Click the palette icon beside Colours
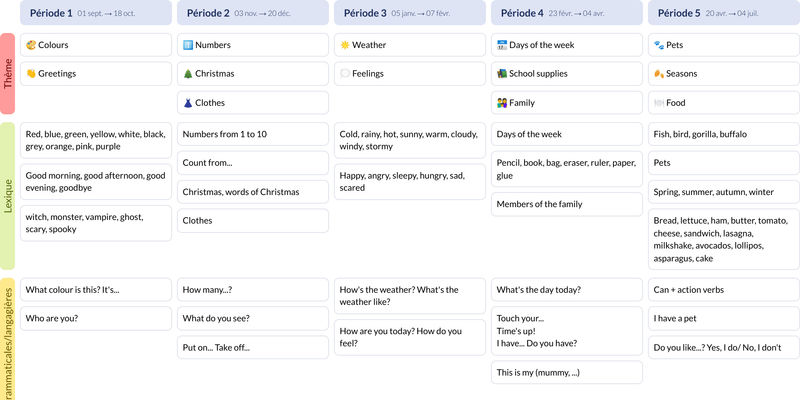The width and height of the screenshot is (800, 400). tap(31, 45)
